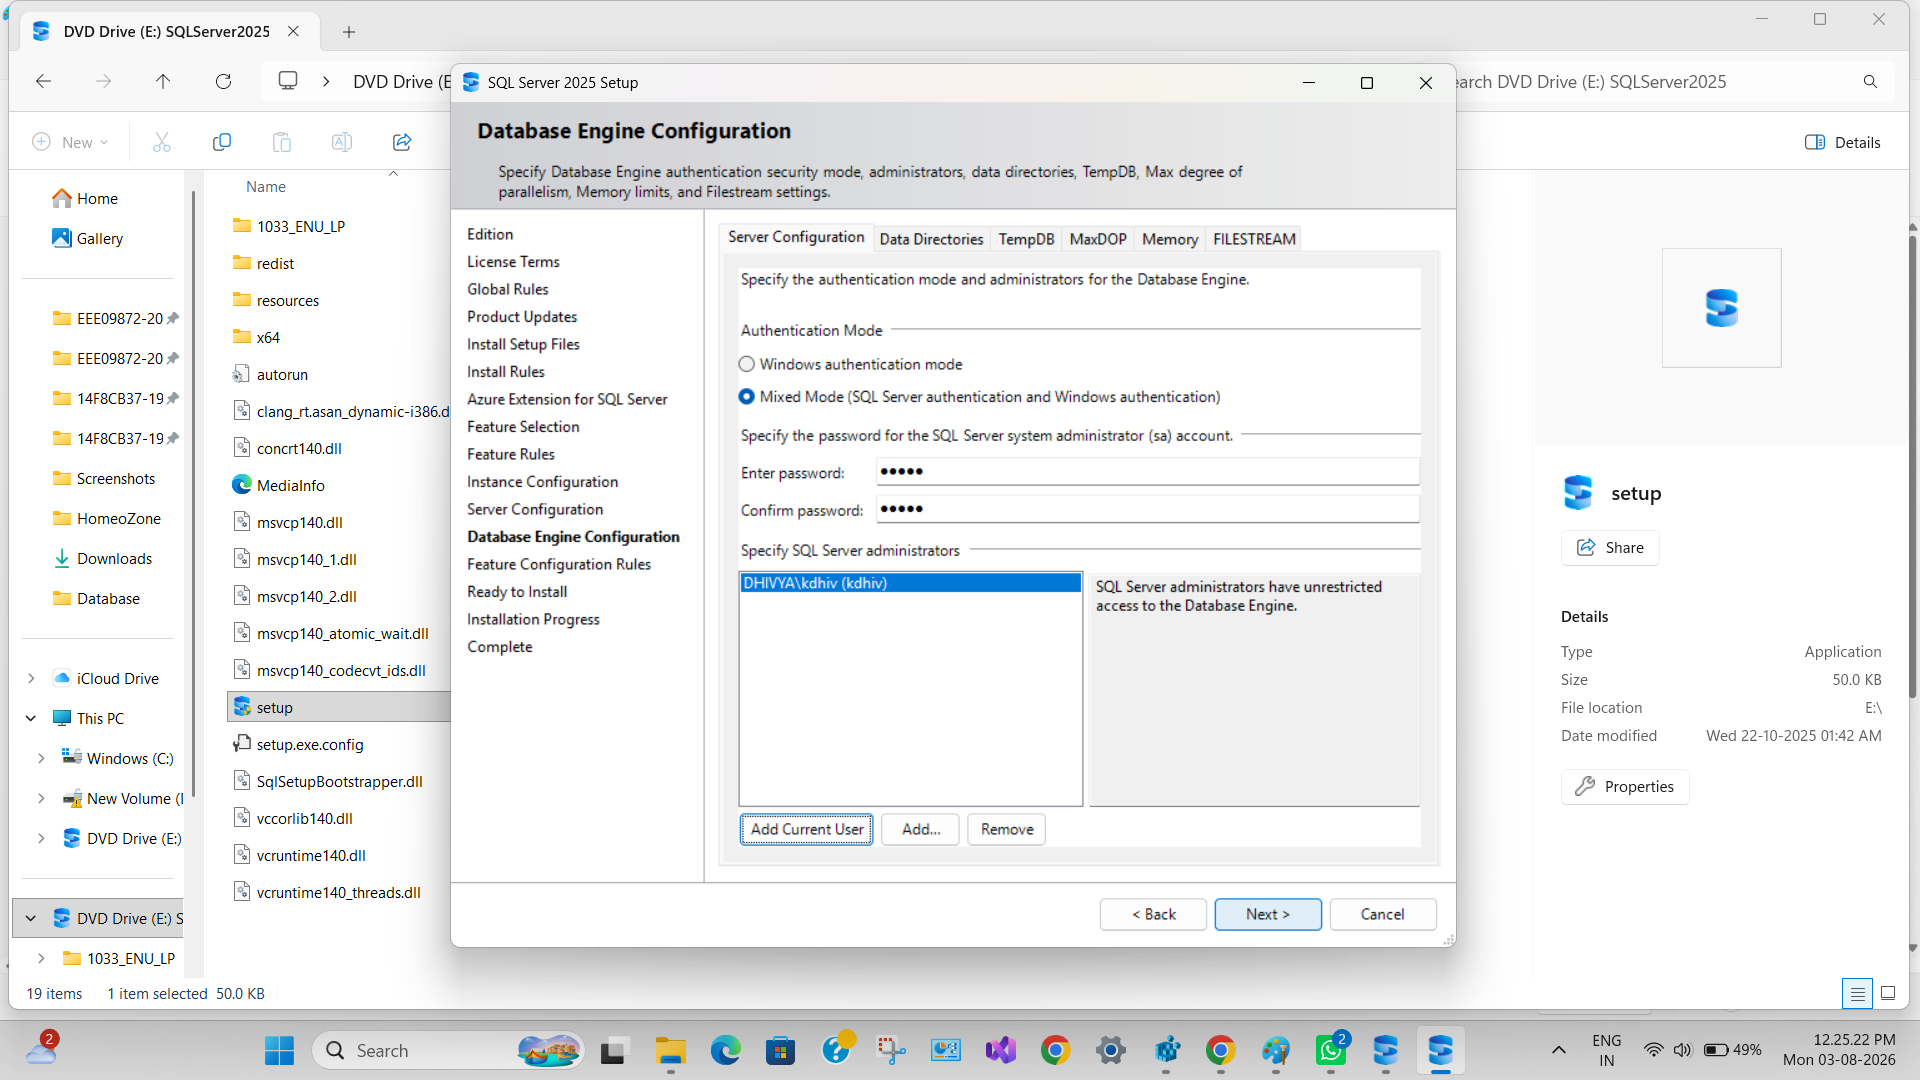
Task: Expand the New Volume drive node
Action: tap(41, 799)
